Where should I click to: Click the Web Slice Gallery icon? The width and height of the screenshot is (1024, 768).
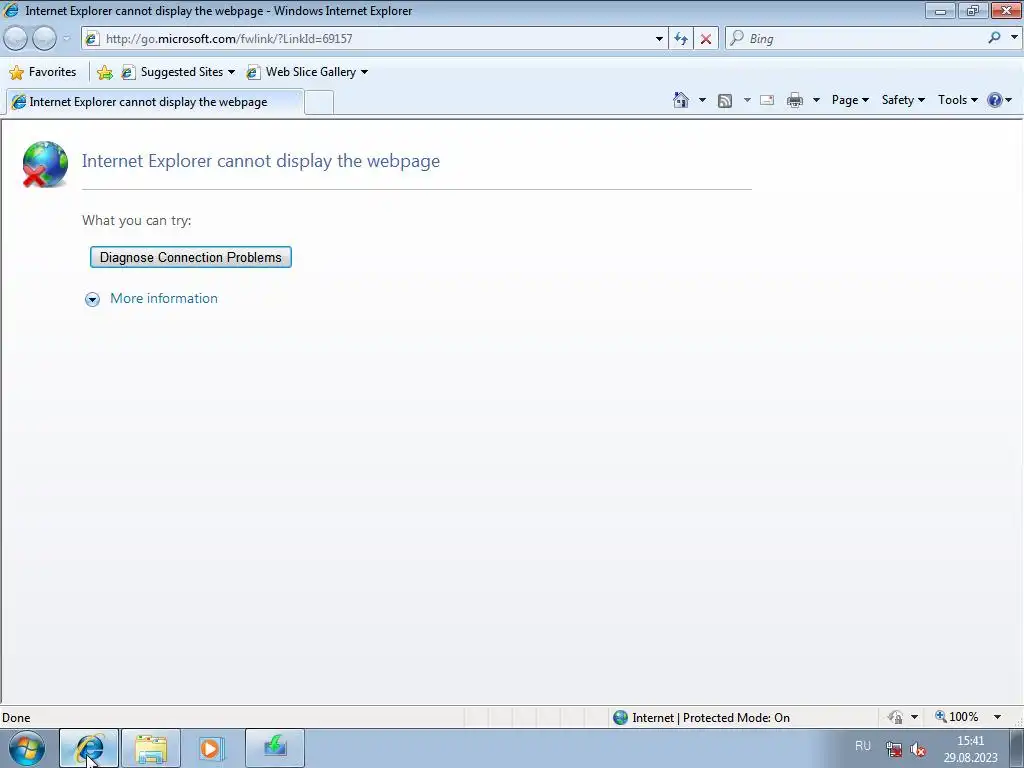coord(253,72)
